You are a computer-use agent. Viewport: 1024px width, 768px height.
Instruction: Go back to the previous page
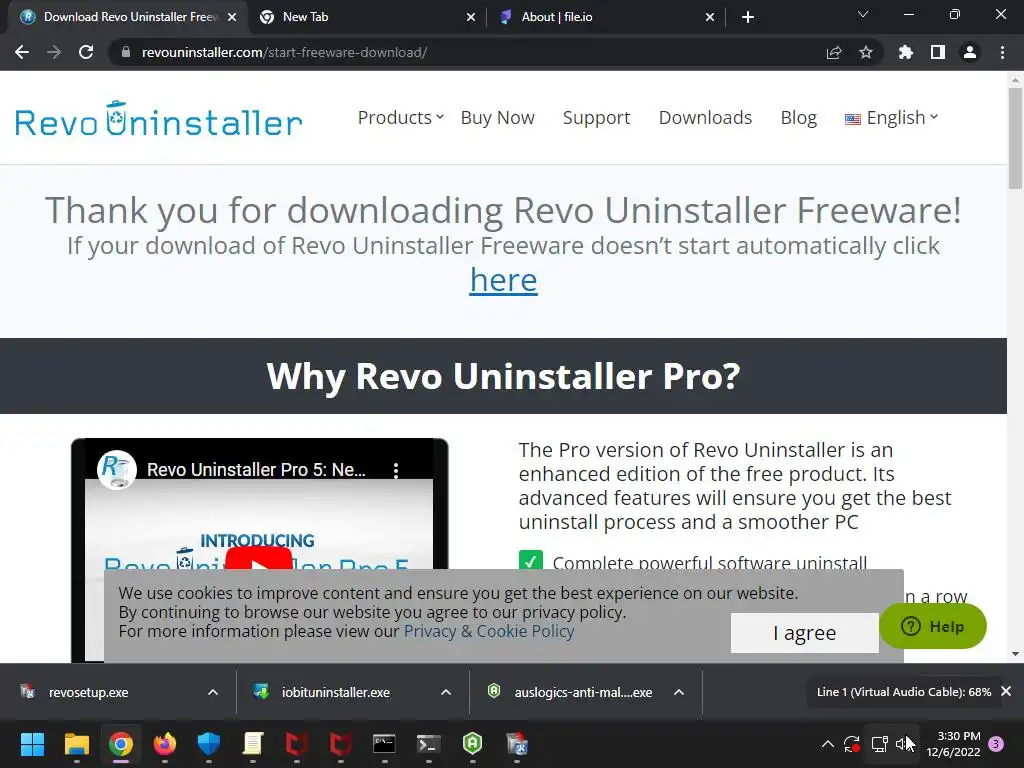tap(22, 52)
